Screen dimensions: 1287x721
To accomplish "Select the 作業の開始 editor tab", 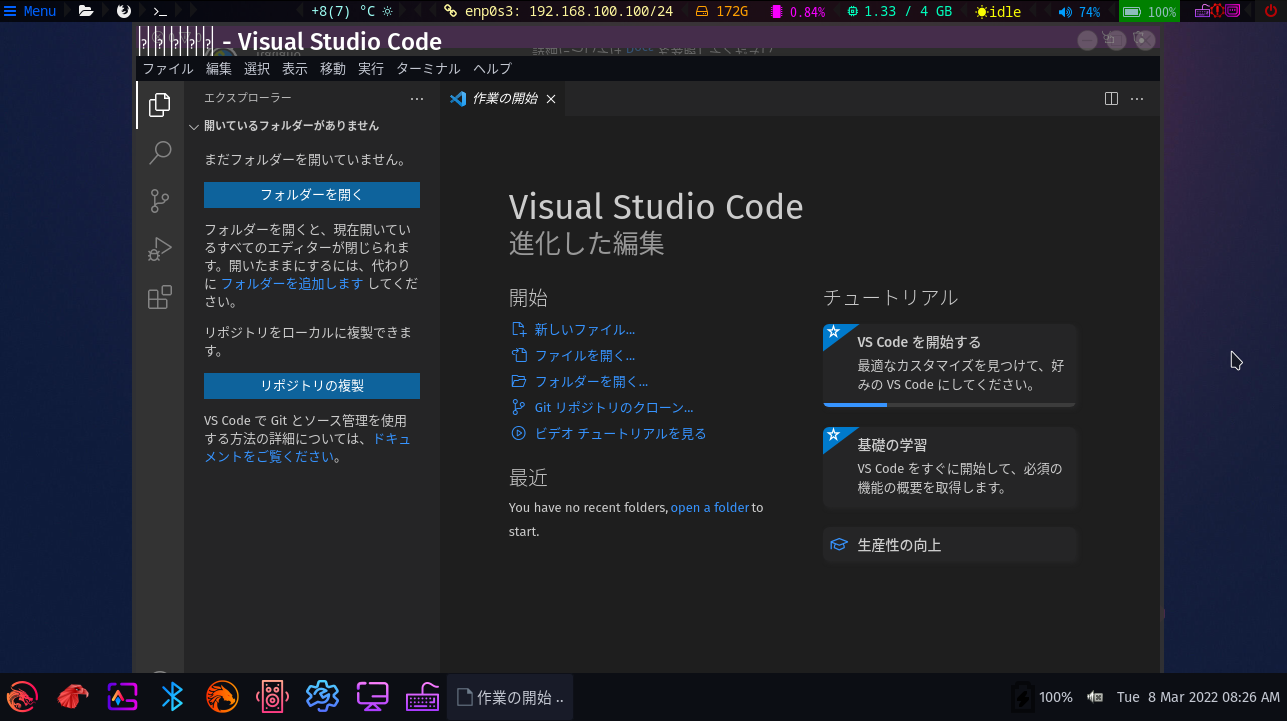I will (x=503, y=99).
